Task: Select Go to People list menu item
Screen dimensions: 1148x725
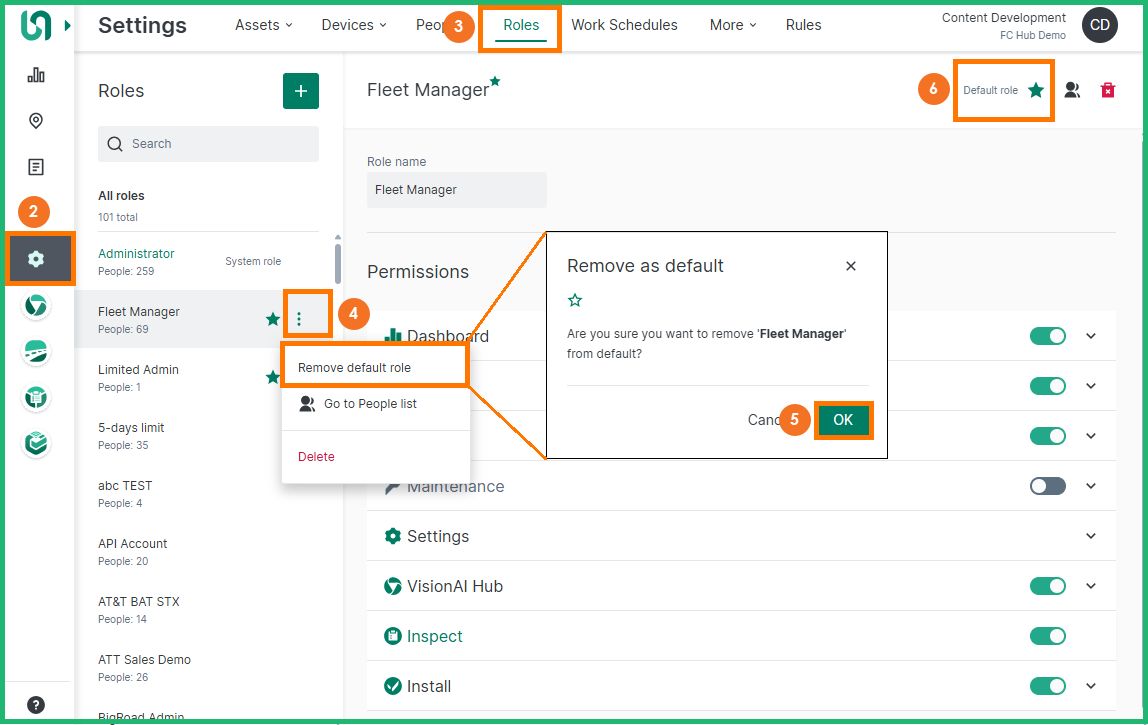Action: pos(370,404)
